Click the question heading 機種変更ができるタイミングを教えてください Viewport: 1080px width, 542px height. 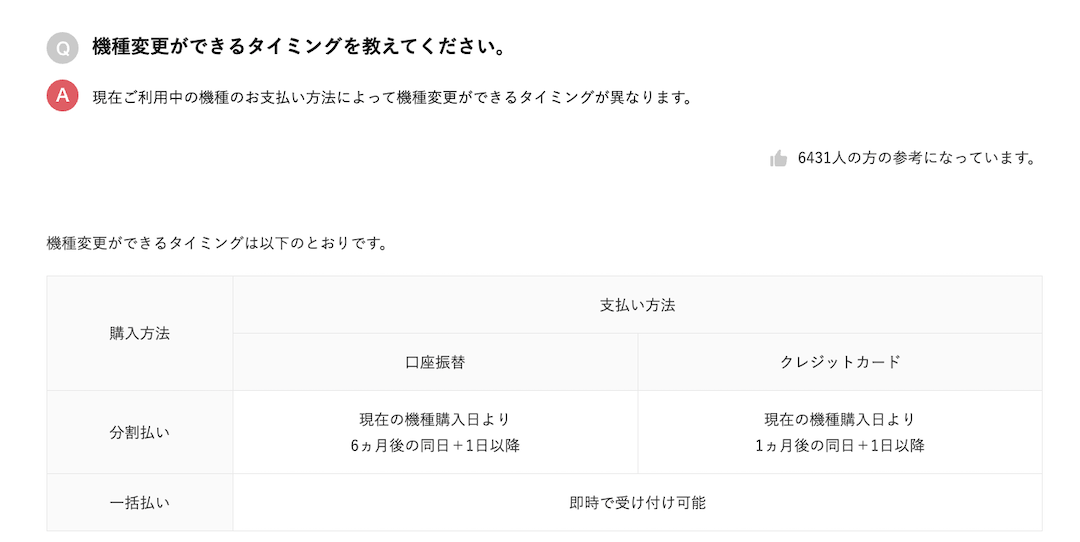point(298,47)
